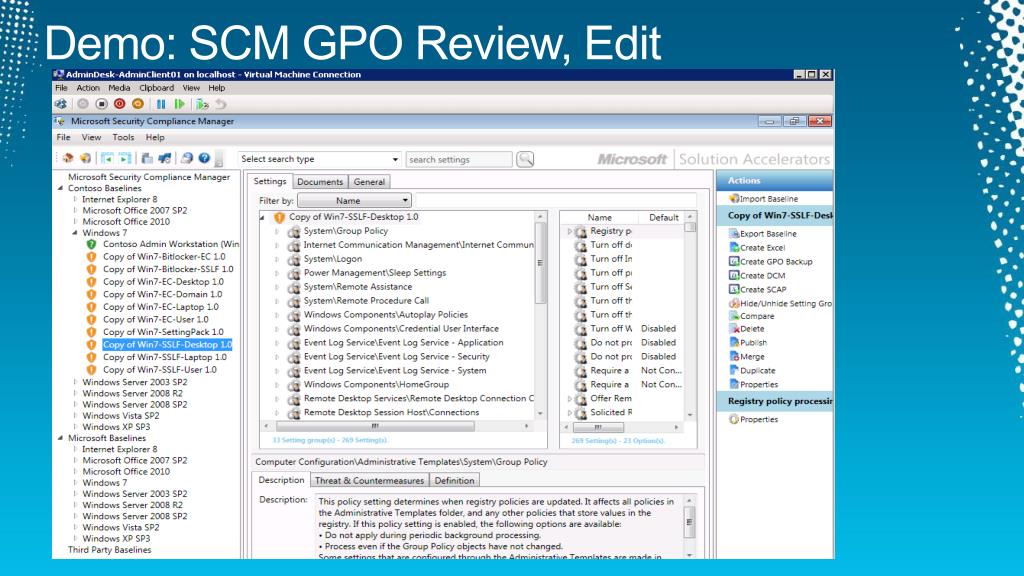
Task: Click Hide/Unhide Setting Group action
Action: [780, 303]
